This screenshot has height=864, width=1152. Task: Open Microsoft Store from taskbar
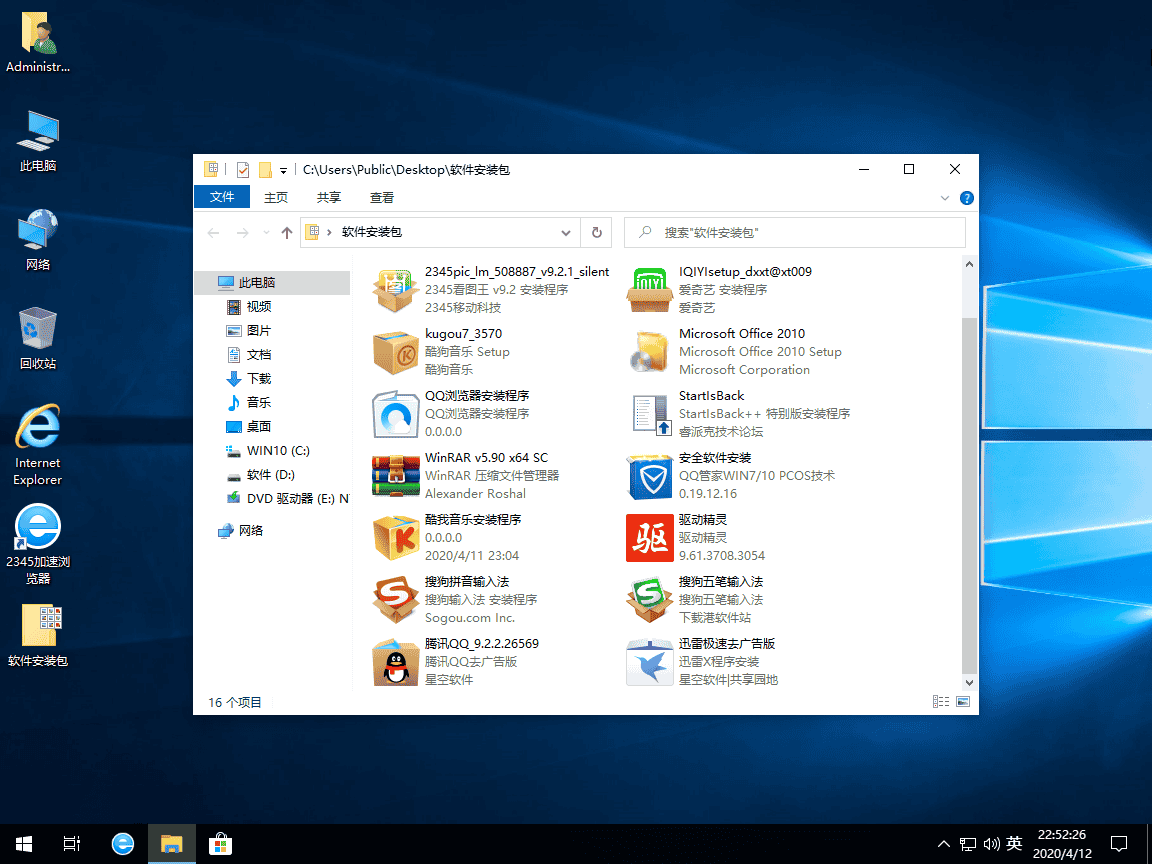[x=220, y=843]
